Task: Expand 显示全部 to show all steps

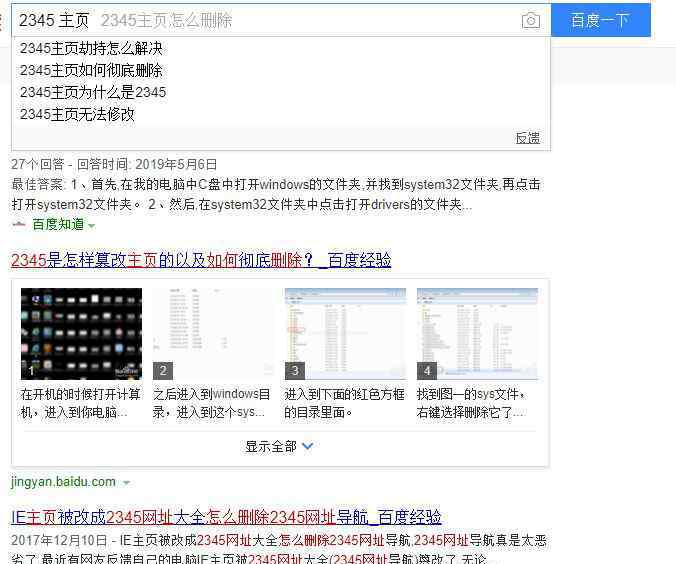Action: click(279, 446)
